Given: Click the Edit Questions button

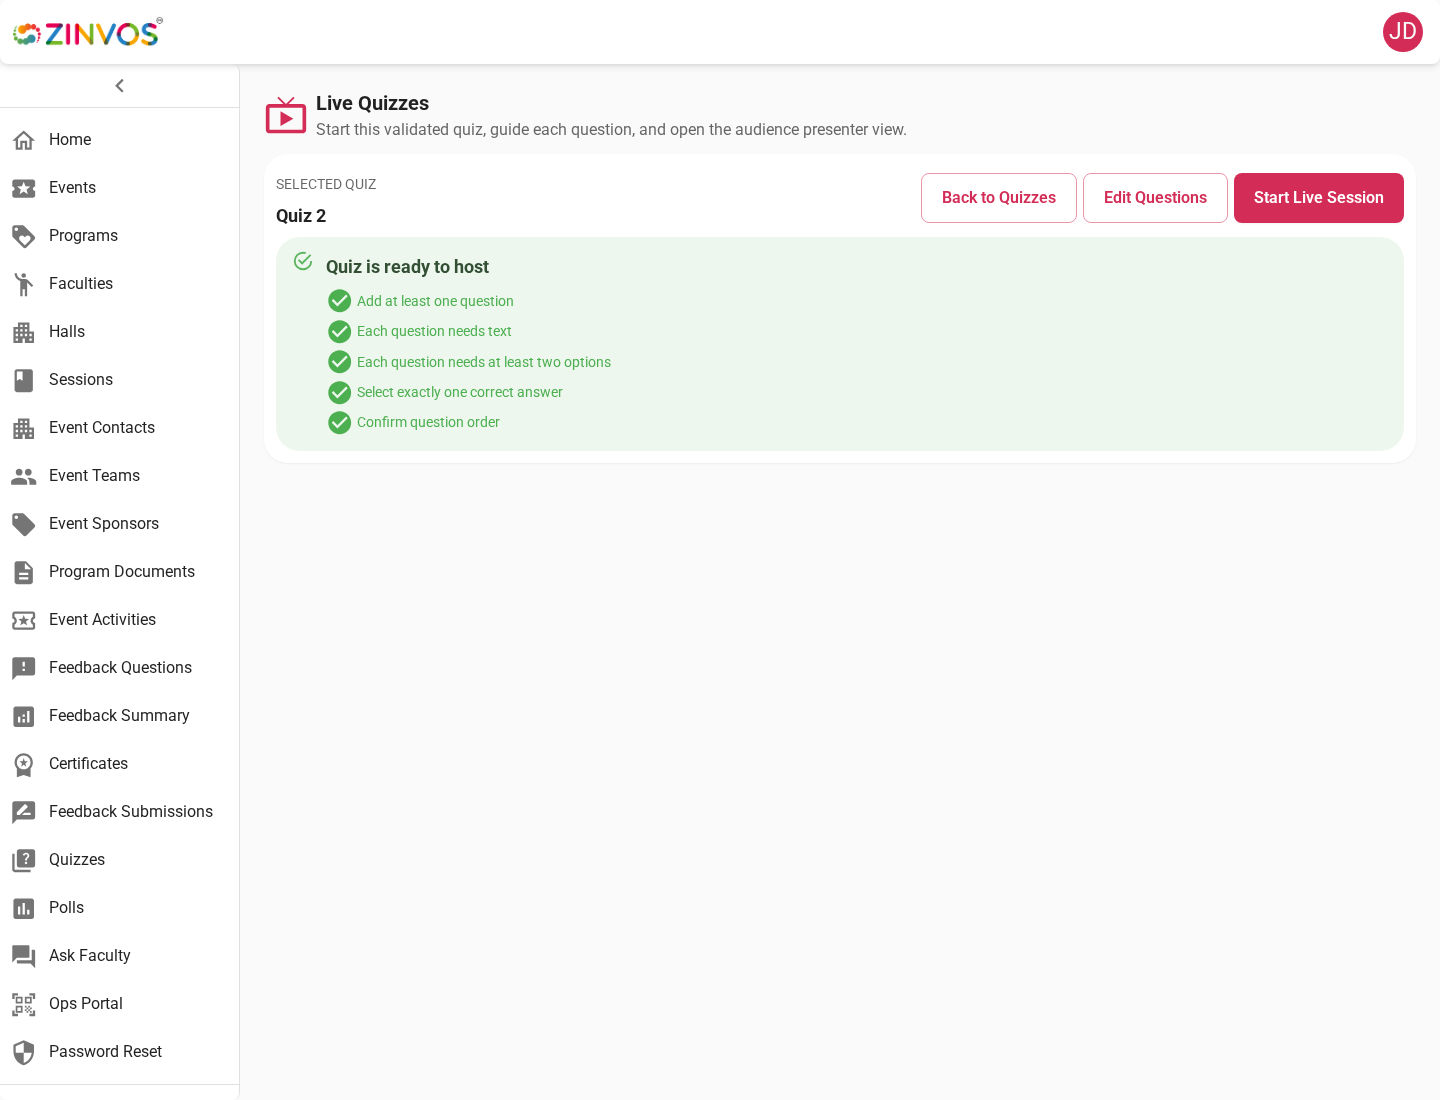Looking at the screenshot, I should click(x=1155, y=198).
